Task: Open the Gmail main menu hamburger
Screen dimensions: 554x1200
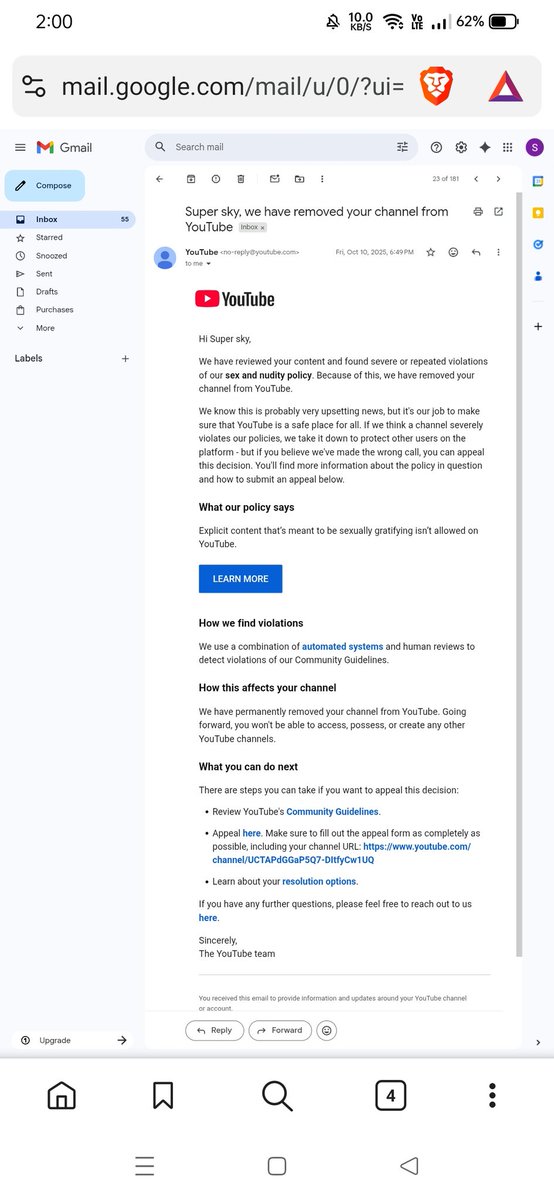Action: click(x=20, y=147)
